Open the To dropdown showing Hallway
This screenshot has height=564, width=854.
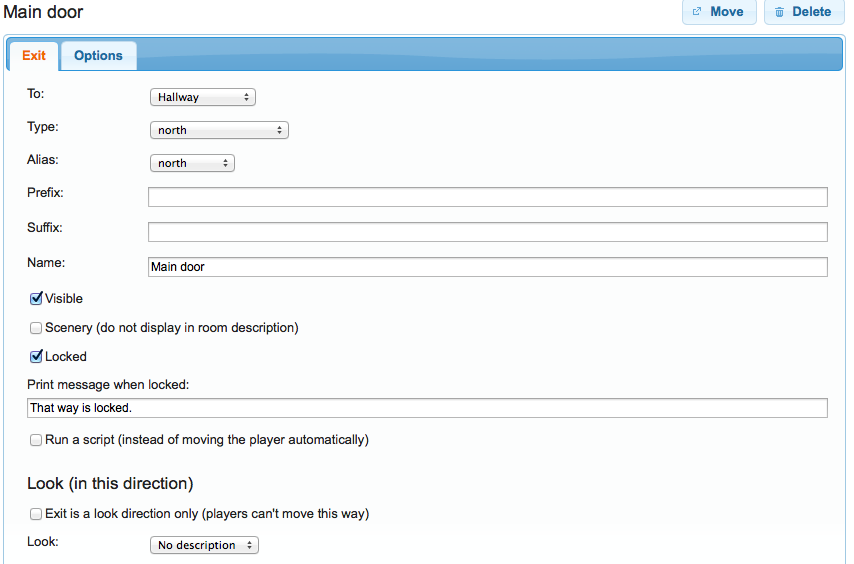click(x=203, y=97)
